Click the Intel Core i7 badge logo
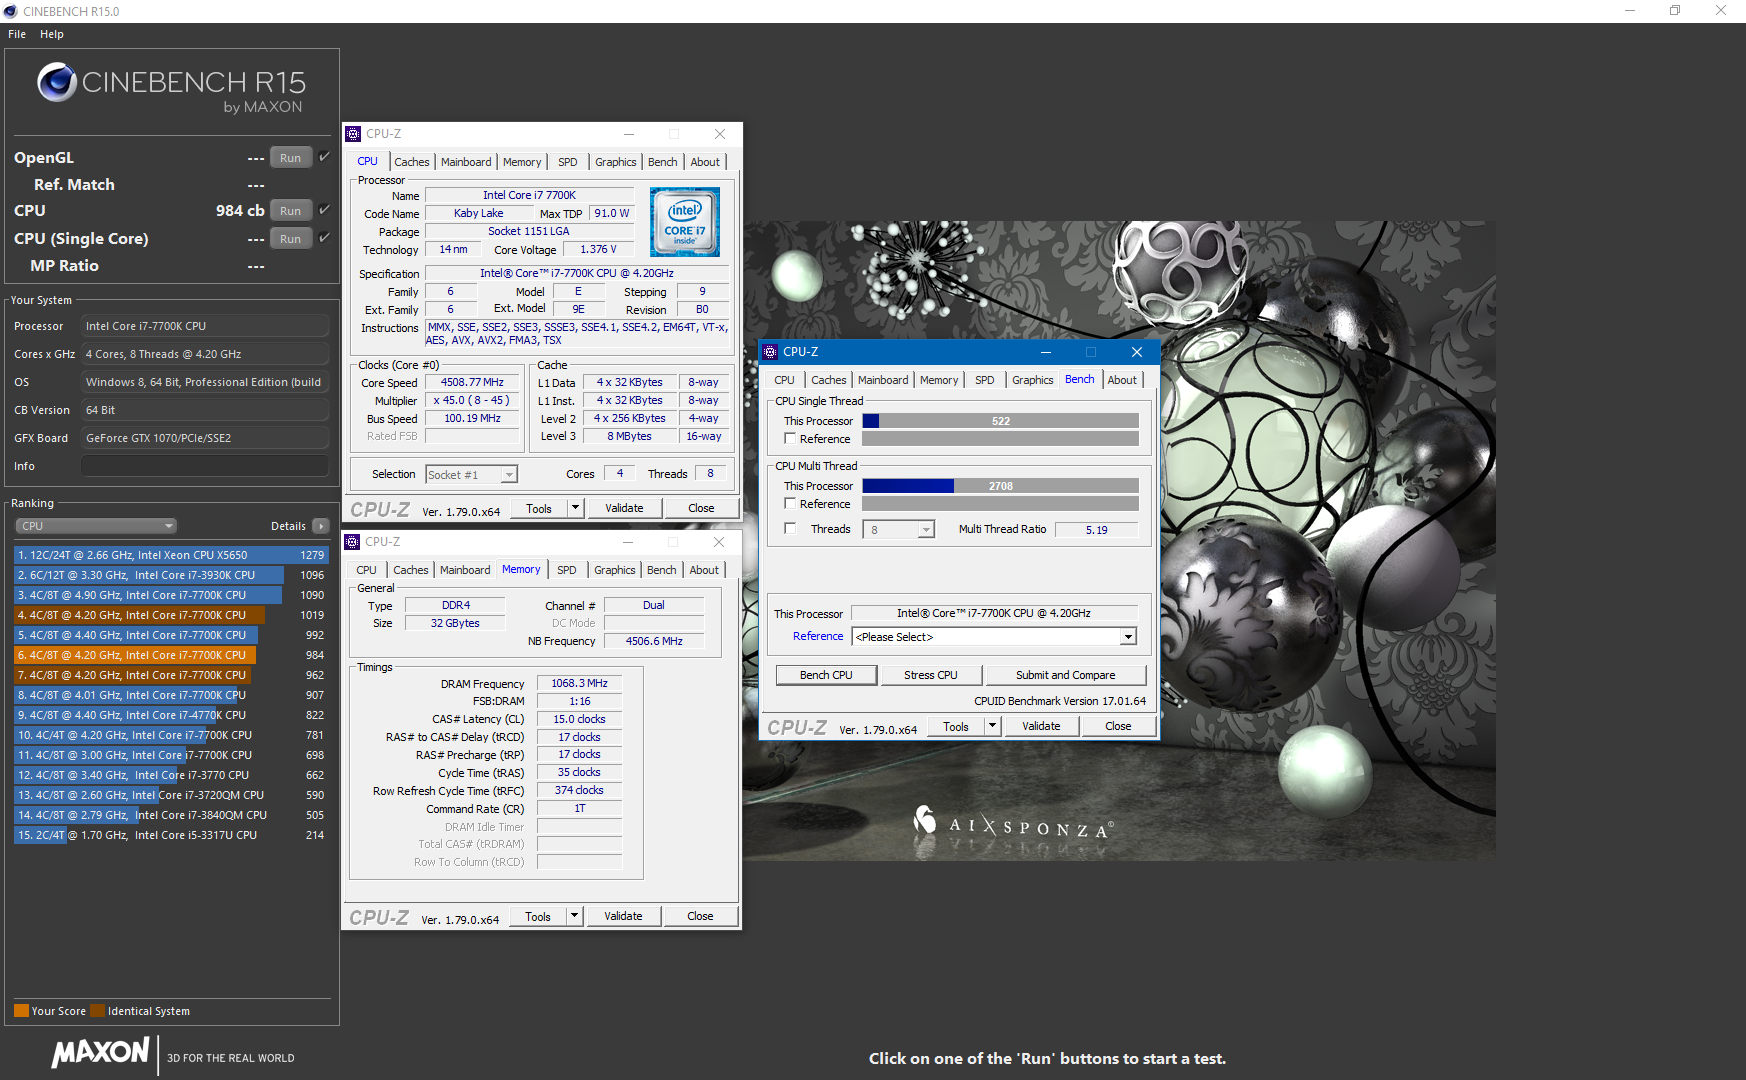 [x=685, y=222]
